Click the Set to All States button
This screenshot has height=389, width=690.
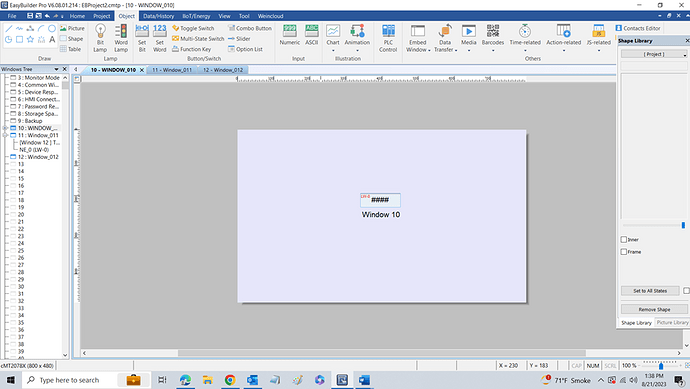(x=650, y=291)
